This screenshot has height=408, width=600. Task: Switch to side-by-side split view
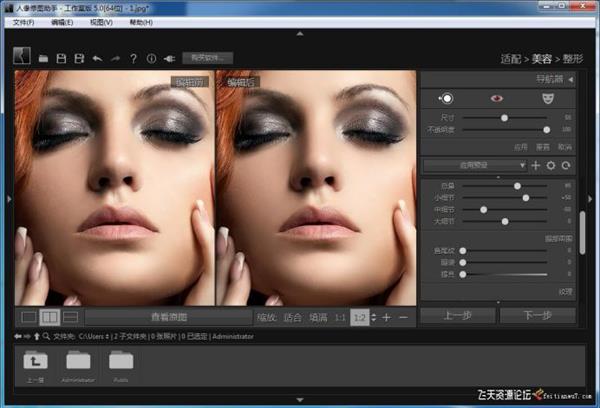click(x=49, y=317)
